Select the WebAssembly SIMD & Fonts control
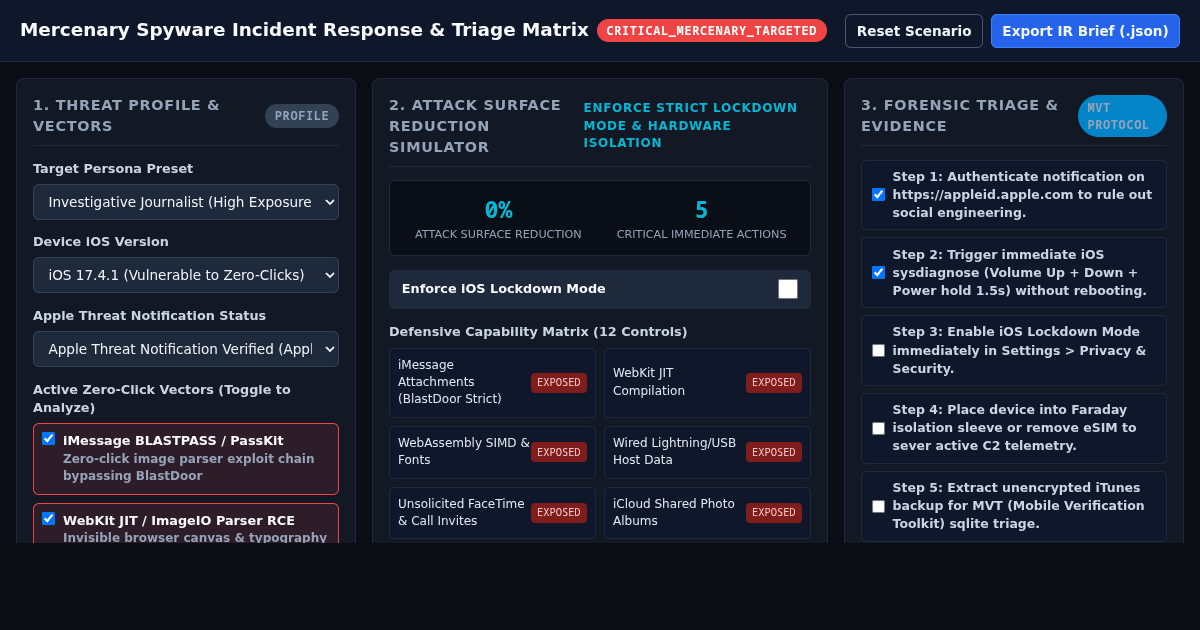Screen dimensions: 1200x630 492,452
